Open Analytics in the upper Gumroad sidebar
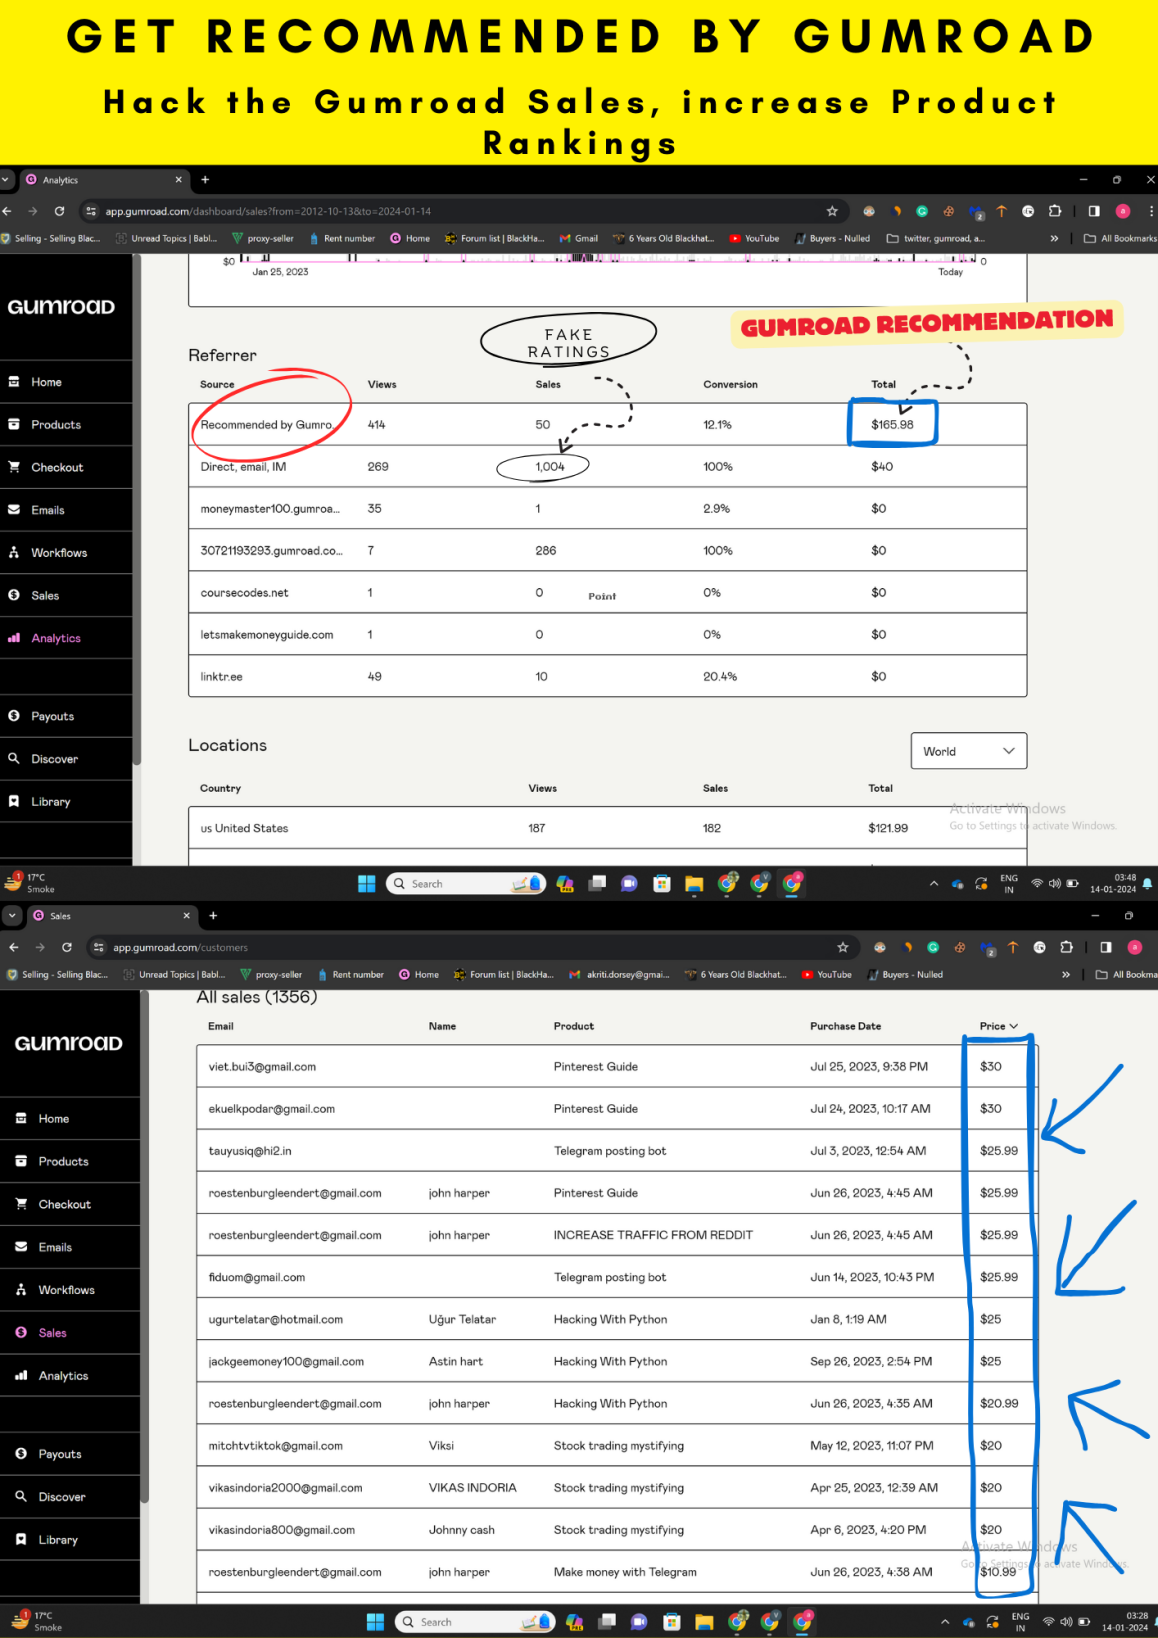The image size is (1158, 1638). coord(55,638)
